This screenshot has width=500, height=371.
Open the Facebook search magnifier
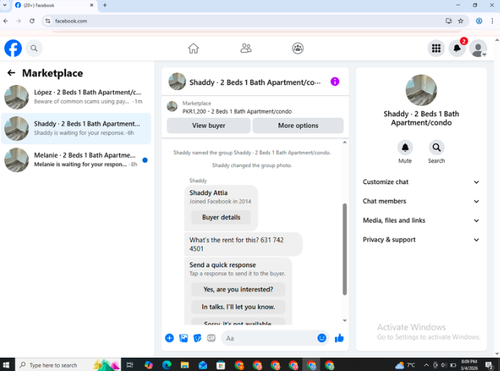tap(34, 48)
